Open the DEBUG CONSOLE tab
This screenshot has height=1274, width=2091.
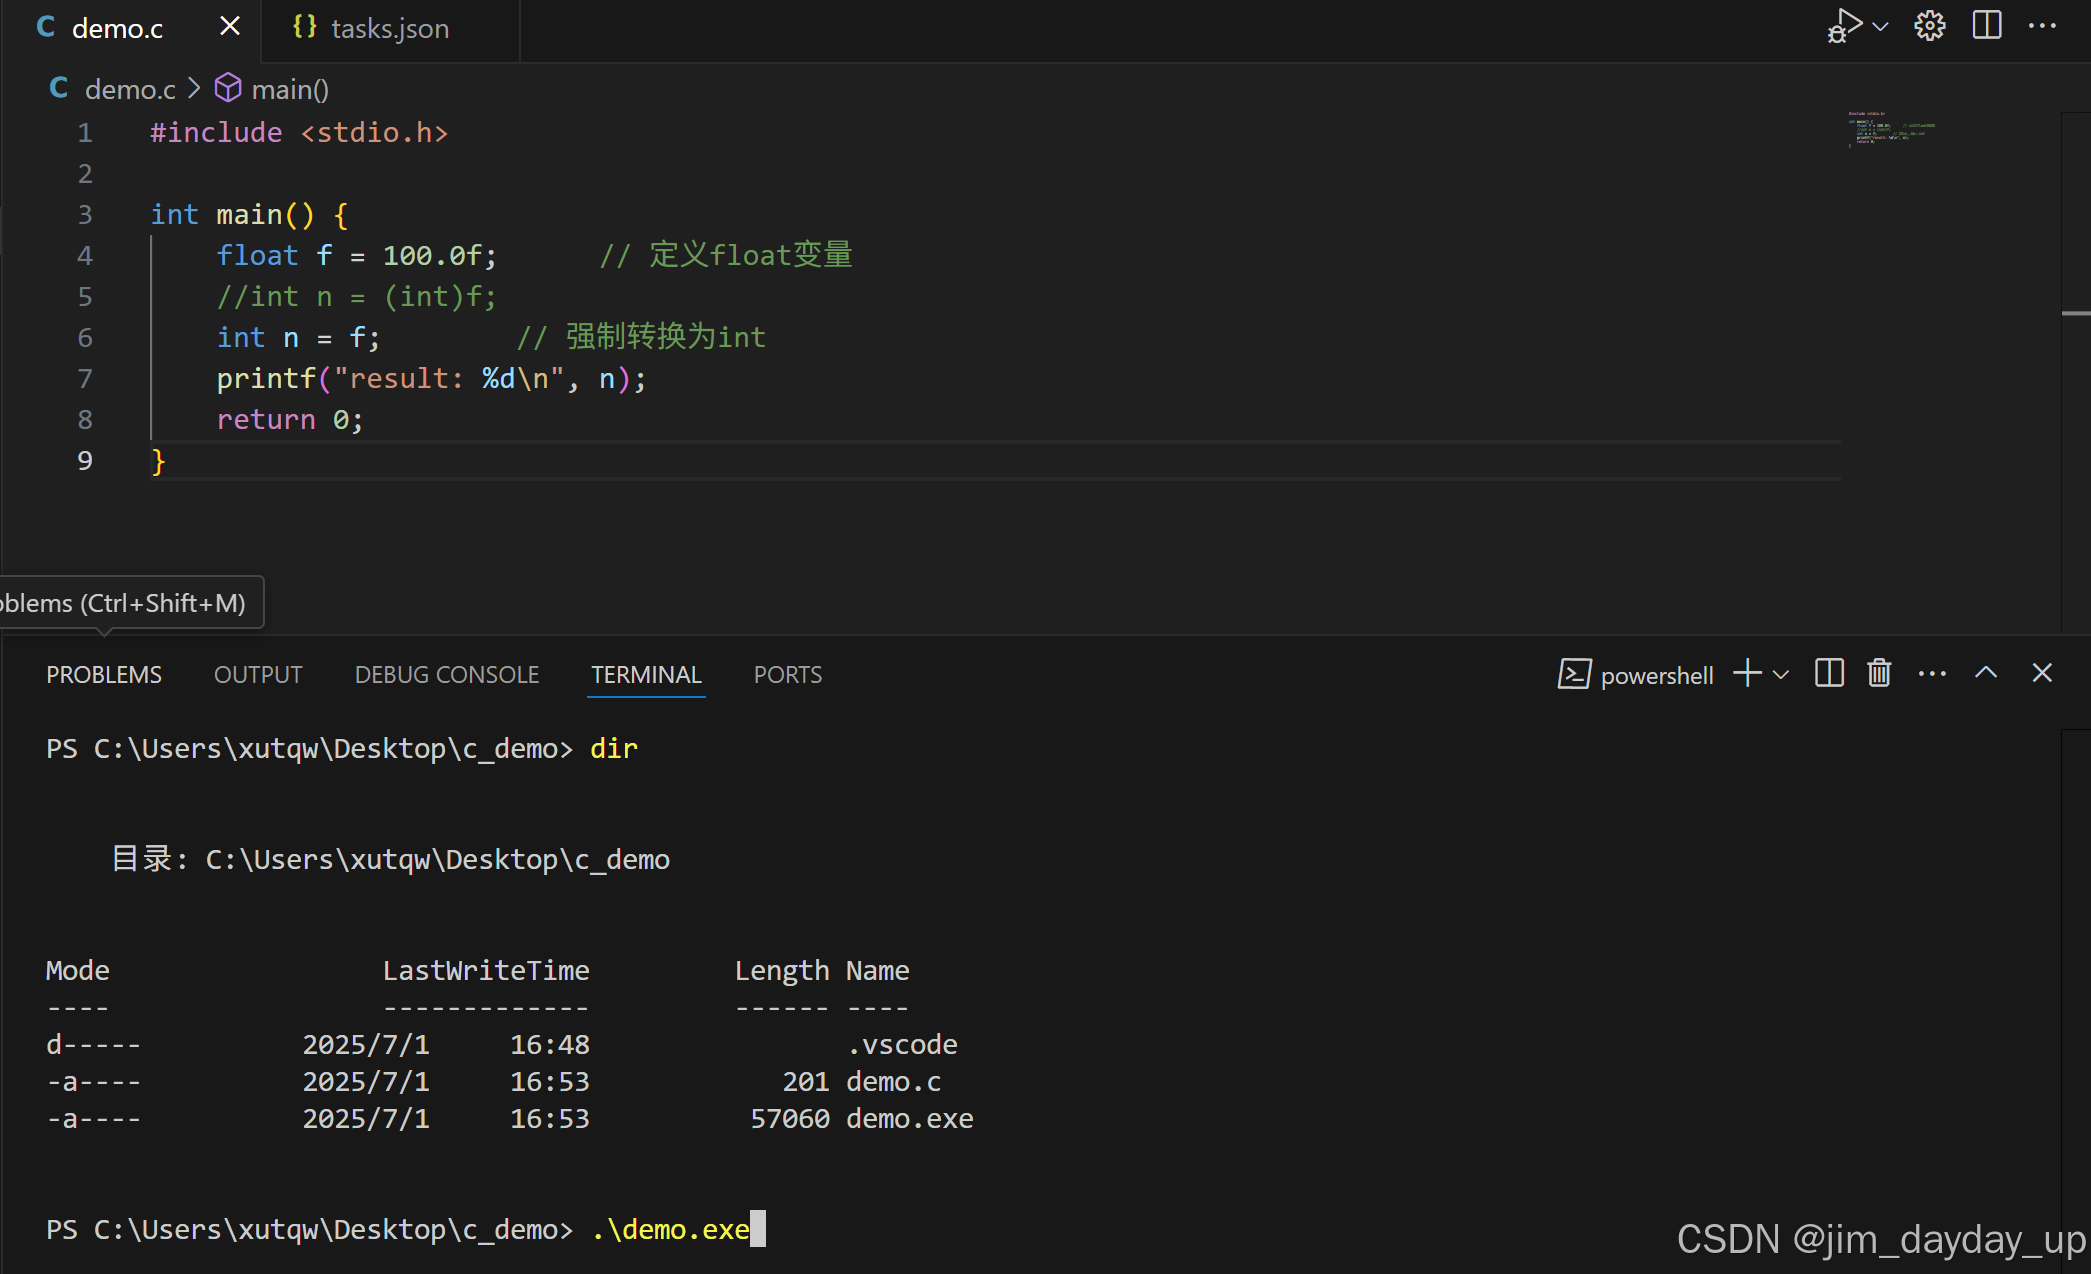[446, 675]
